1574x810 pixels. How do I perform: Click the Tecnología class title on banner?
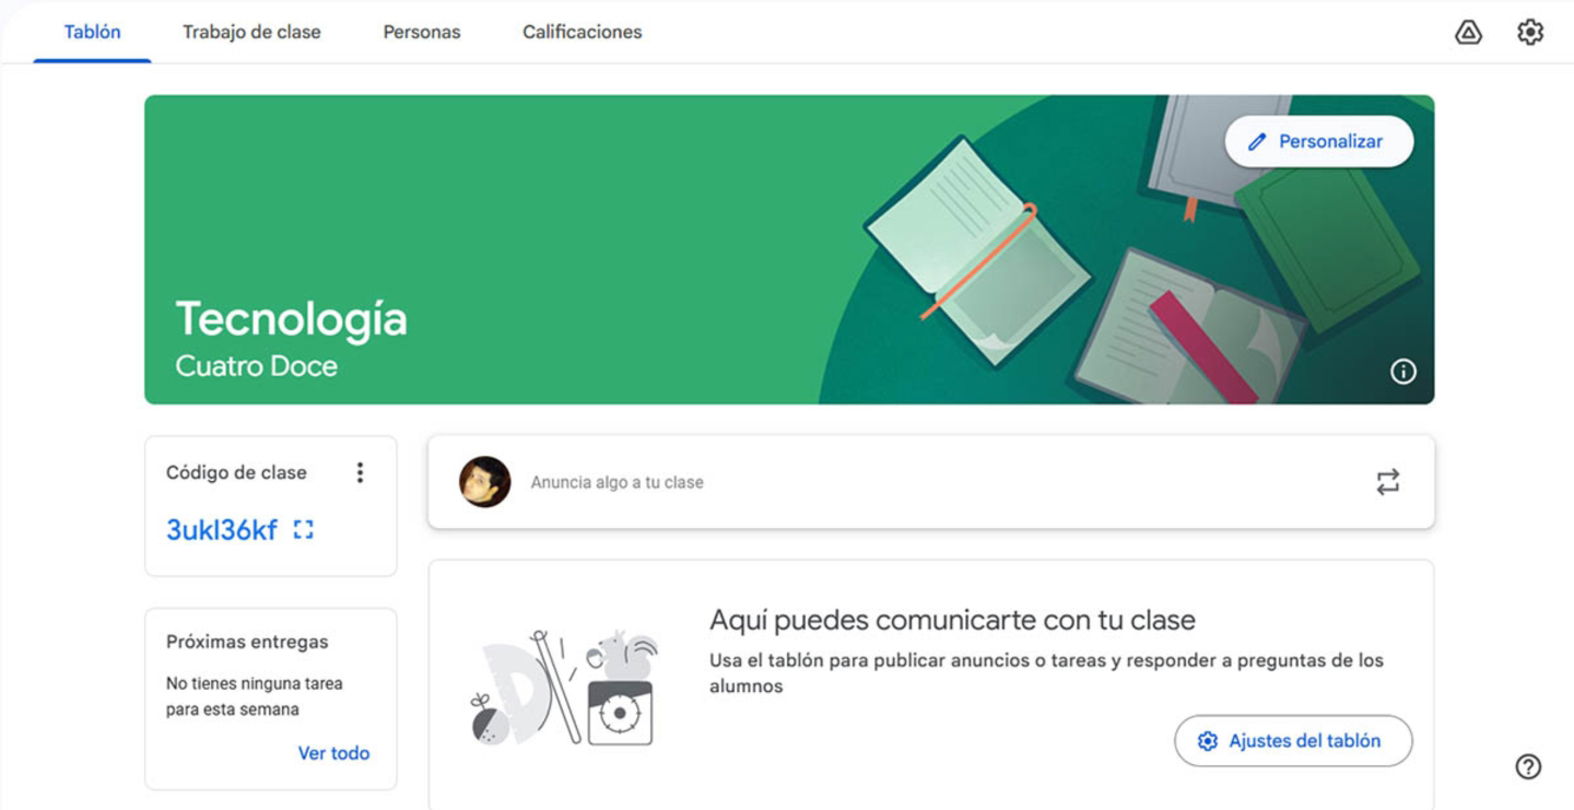pos(291,320)
